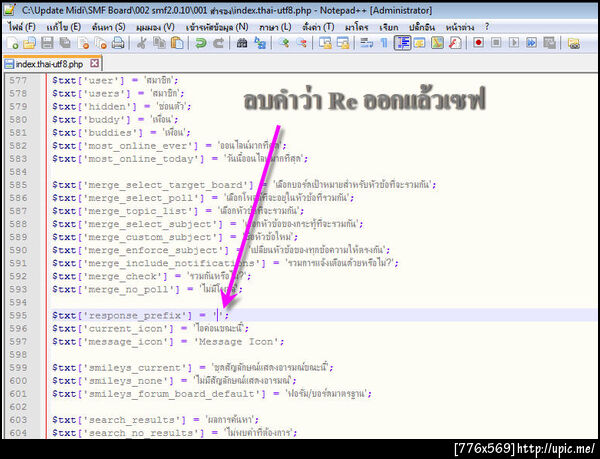Click the Redo arrow icon
The width and height of the screenshot is (600, 459).
click(218, 43)
